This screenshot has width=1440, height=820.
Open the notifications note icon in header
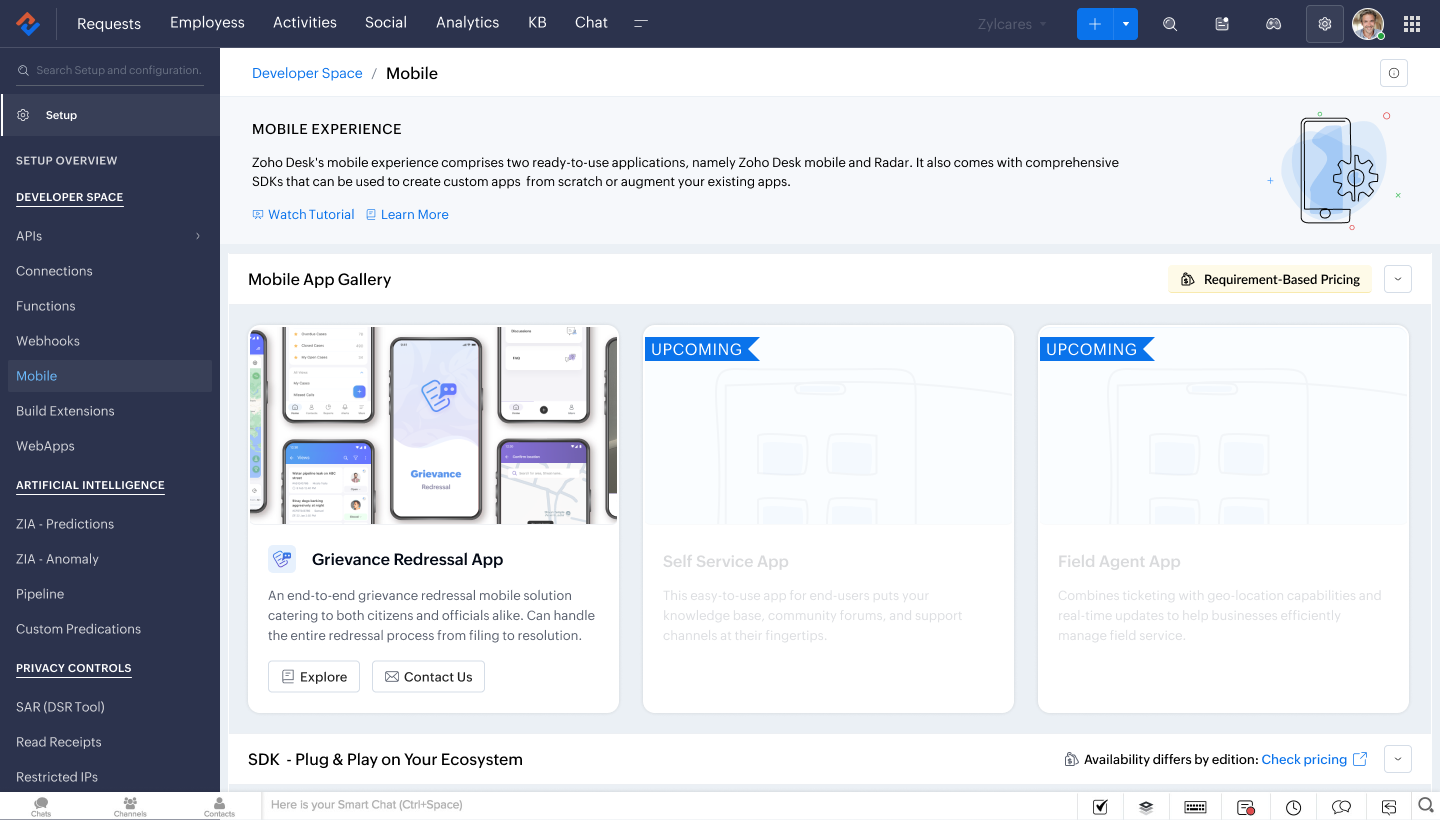pos(1222,24)
